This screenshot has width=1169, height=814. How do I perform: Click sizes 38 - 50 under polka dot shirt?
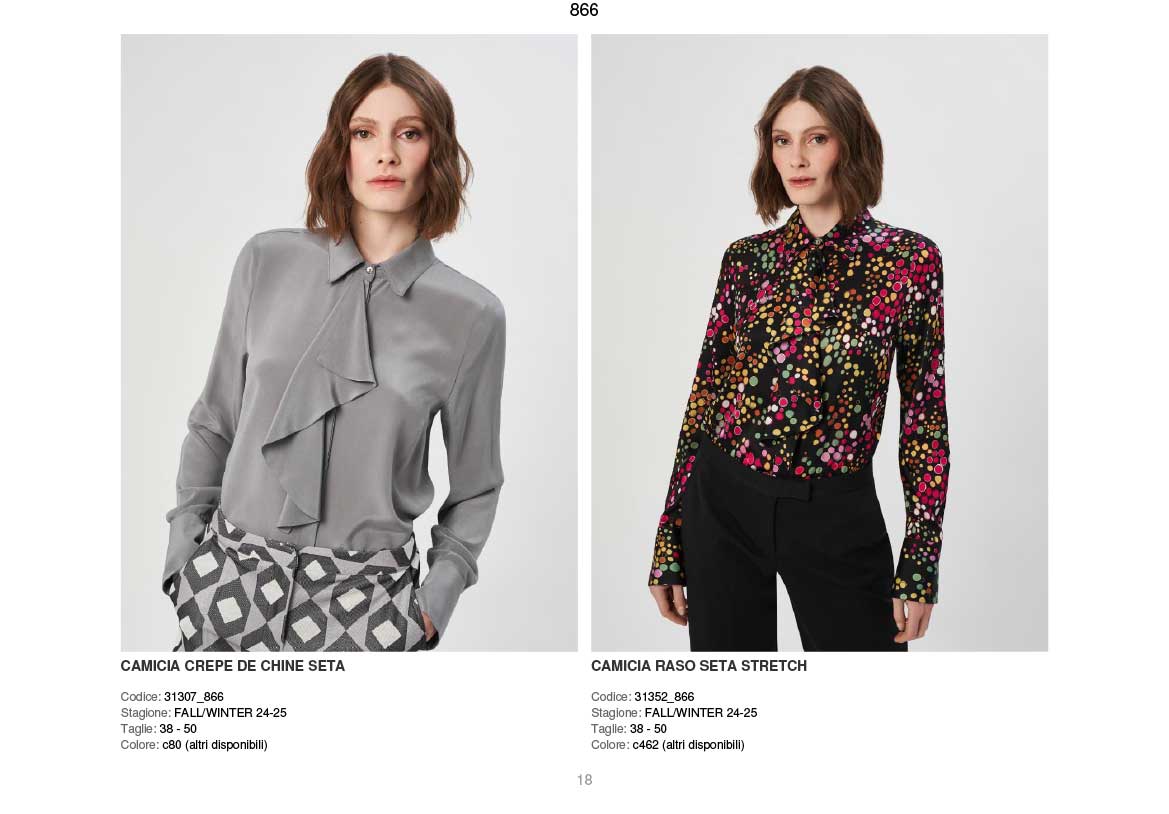click(x=649, y=729)
